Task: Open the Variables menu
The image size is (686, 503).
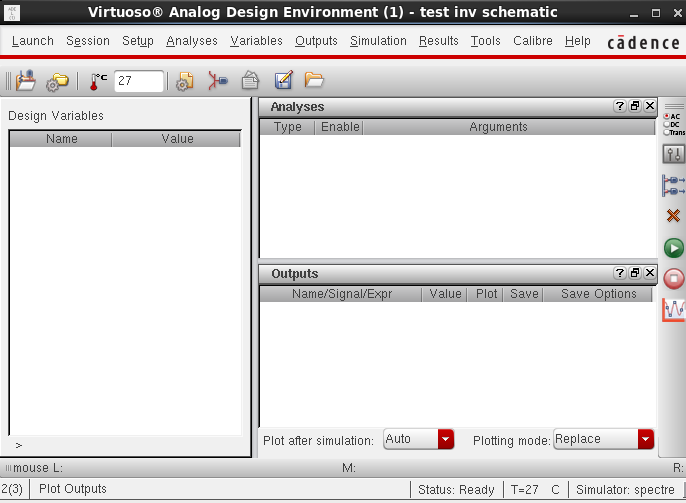Action: pos(256,41)
